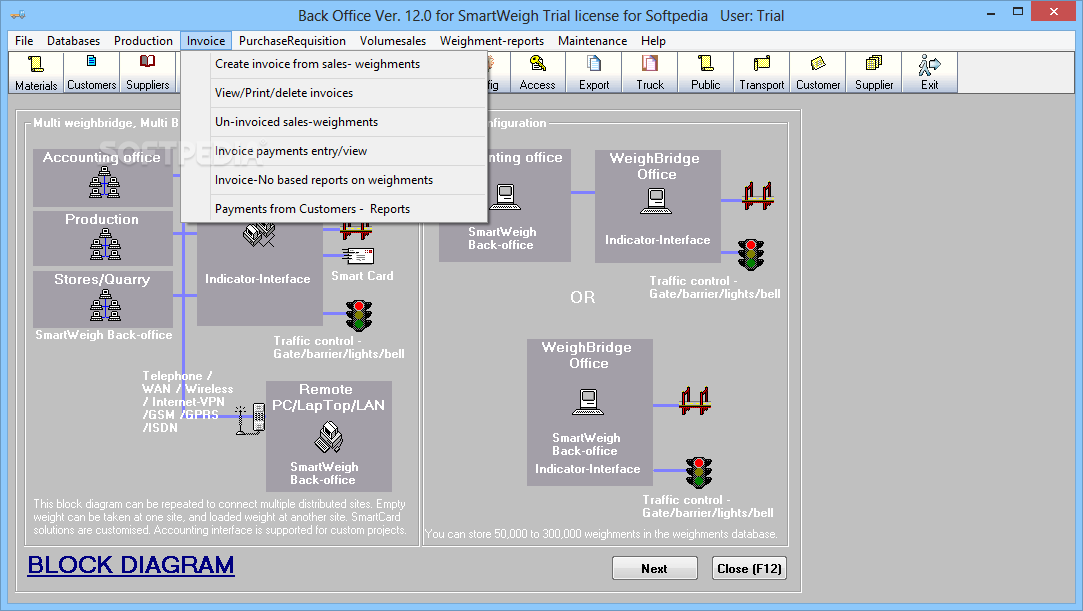Viewport: 1083px width, 611px height.
Task: Click 'SmartWeigh Back-office' caption under Stores/Quarry
Action: pos(104,335)
